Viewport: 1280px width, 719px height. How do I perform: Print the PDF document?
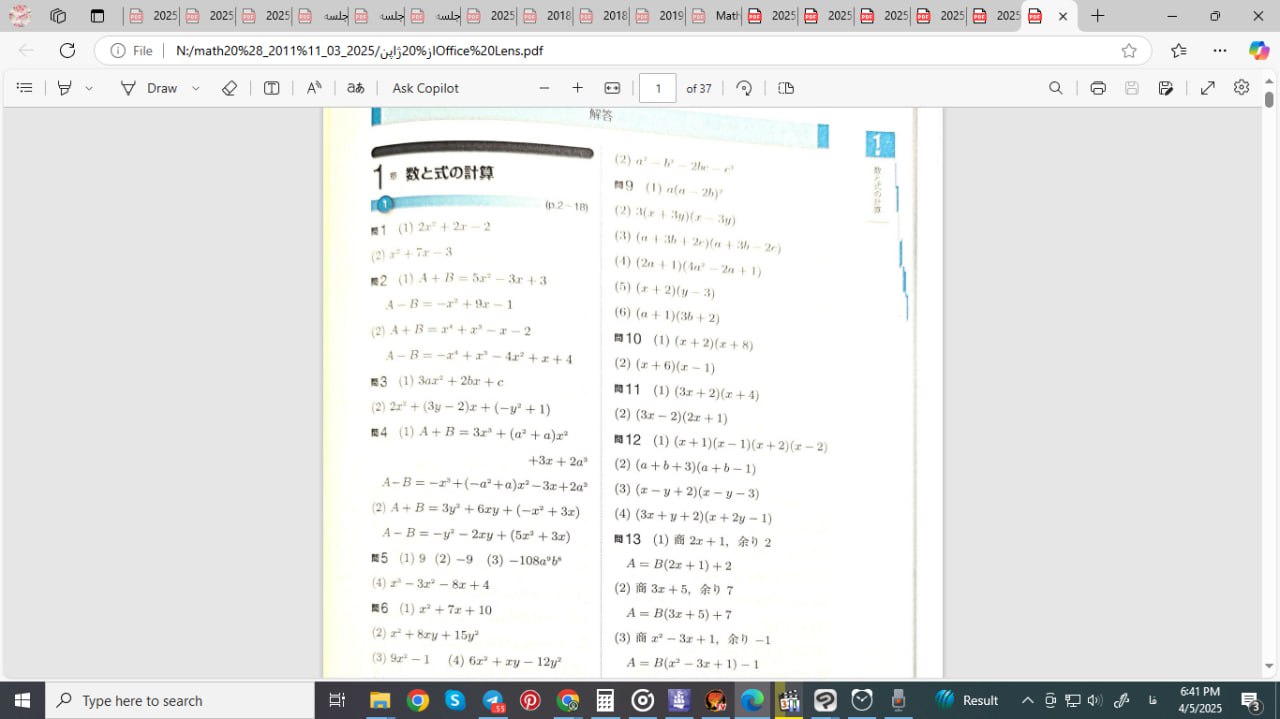1098,88
